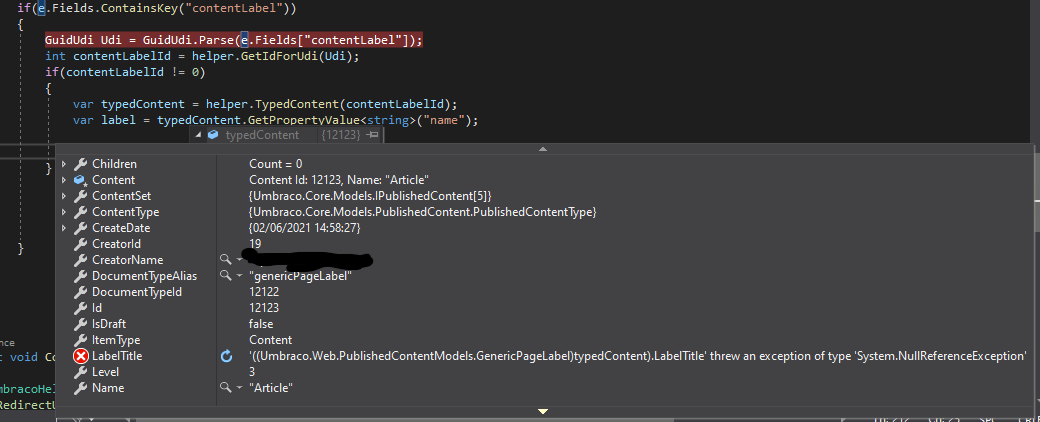
Task: Select the IsDraft value false
Action: 261,324
